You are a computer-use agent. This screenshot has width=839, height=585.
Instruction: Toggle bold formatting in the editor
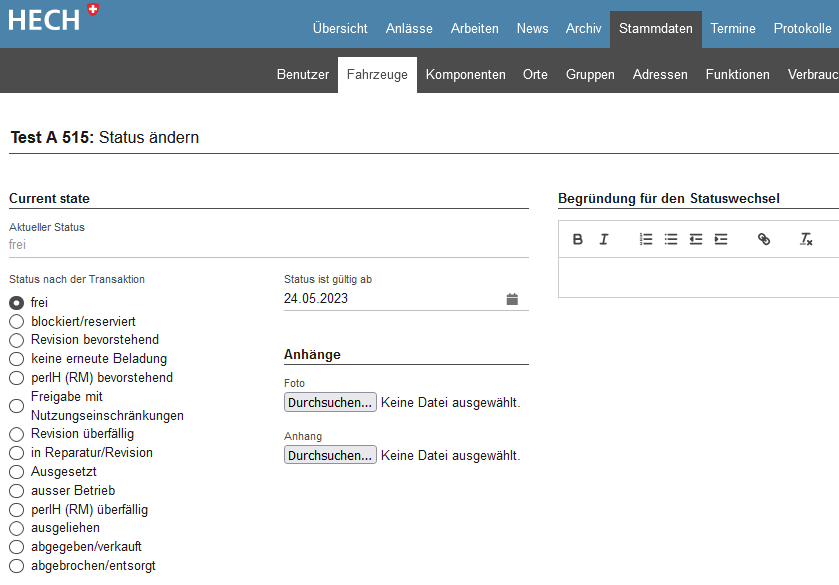(578, 240)
